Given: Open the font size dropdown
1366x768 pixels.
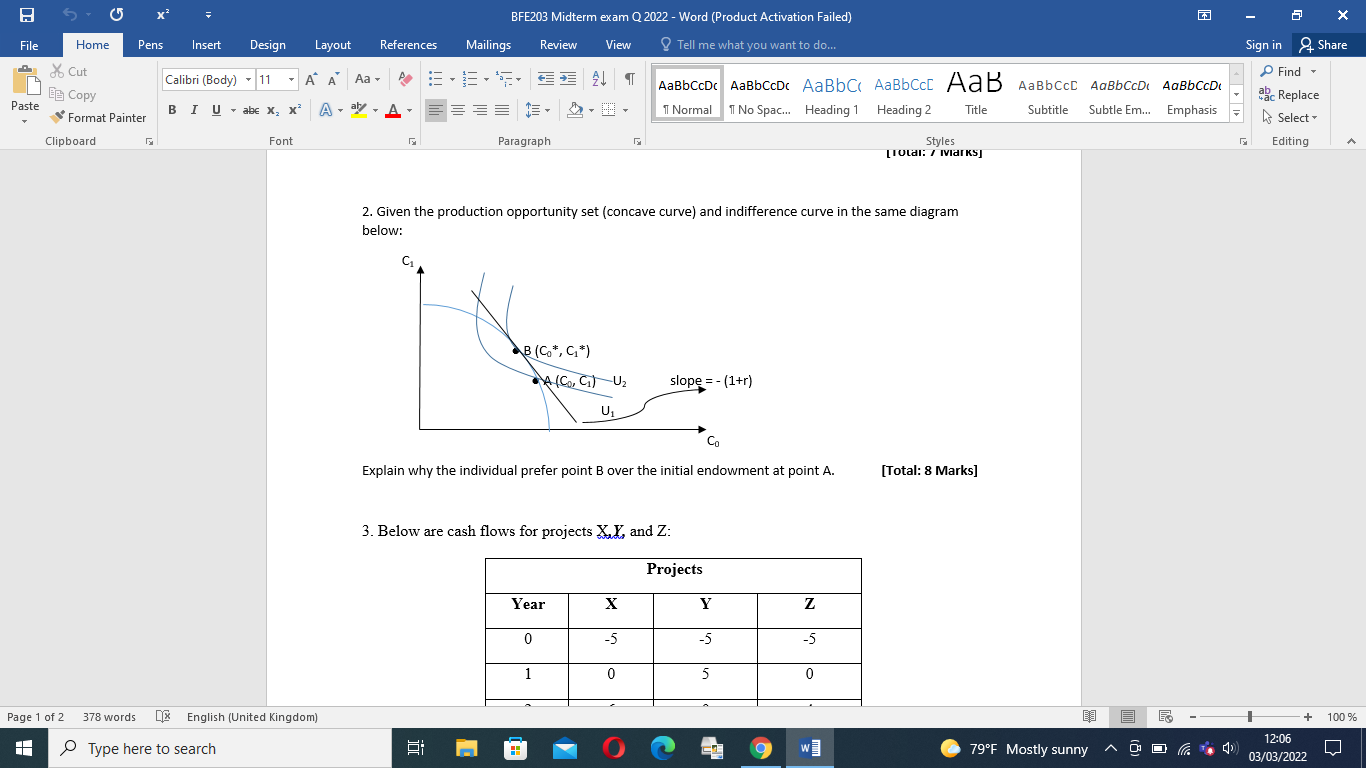Looking at the screenshot, I should click(x=292, y=79).
